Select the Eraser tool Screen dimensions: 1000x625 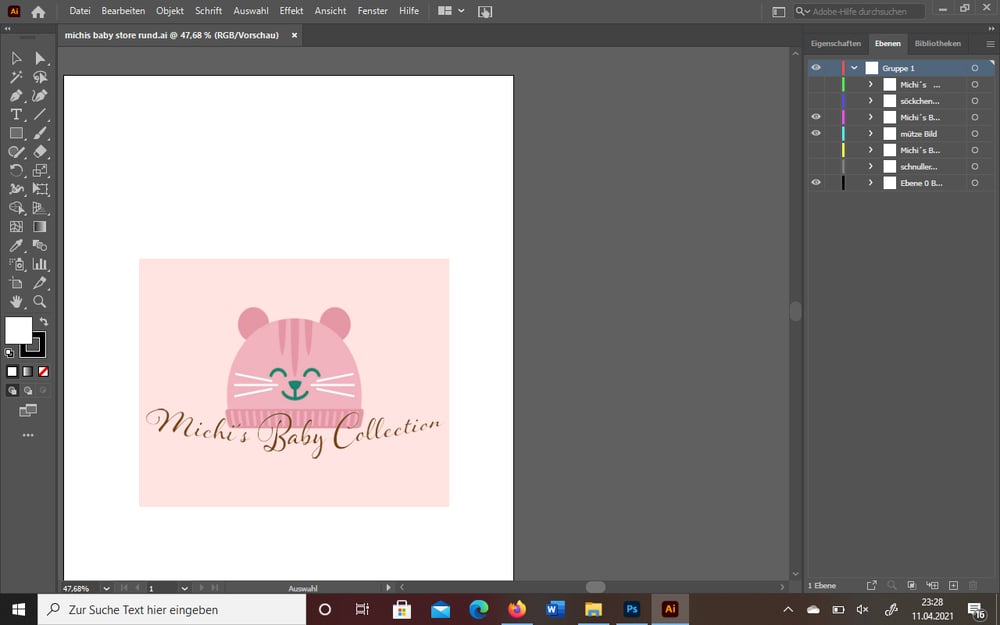[x=40, y=152]
